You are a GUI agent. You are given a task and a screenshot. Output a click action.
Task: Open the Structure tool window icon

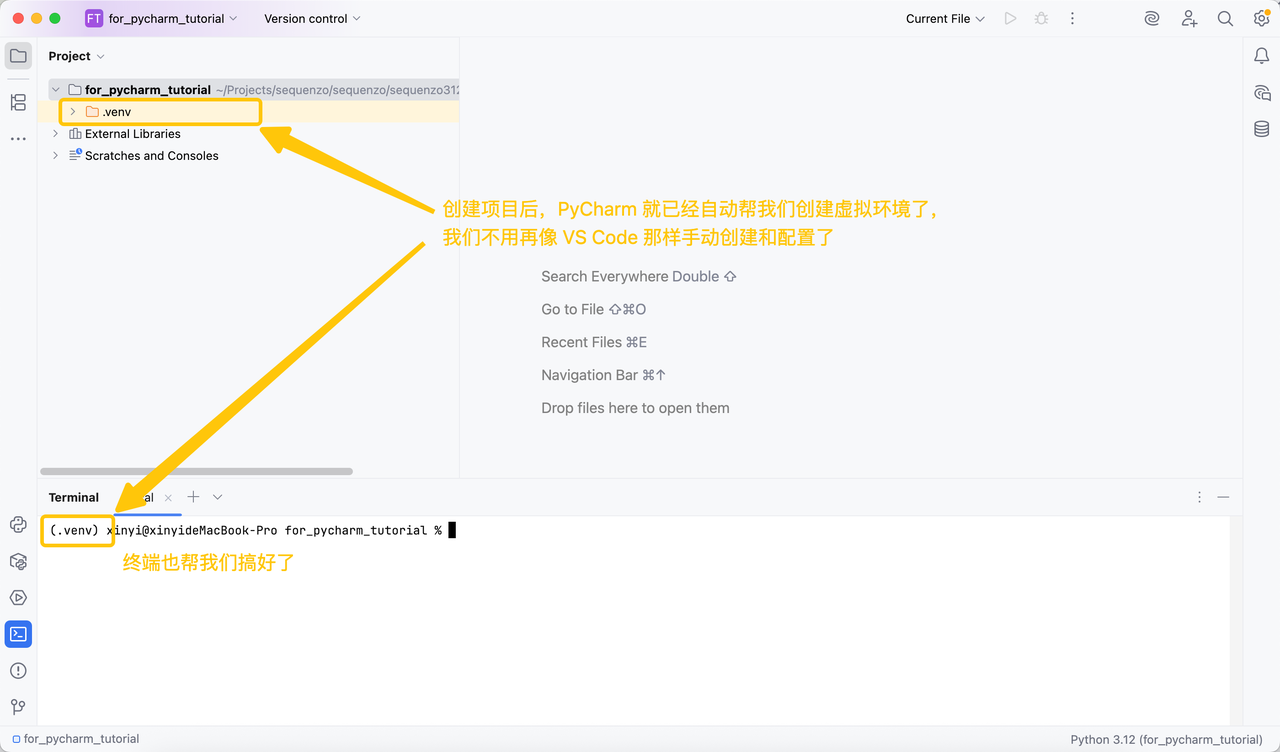(18, 102)
